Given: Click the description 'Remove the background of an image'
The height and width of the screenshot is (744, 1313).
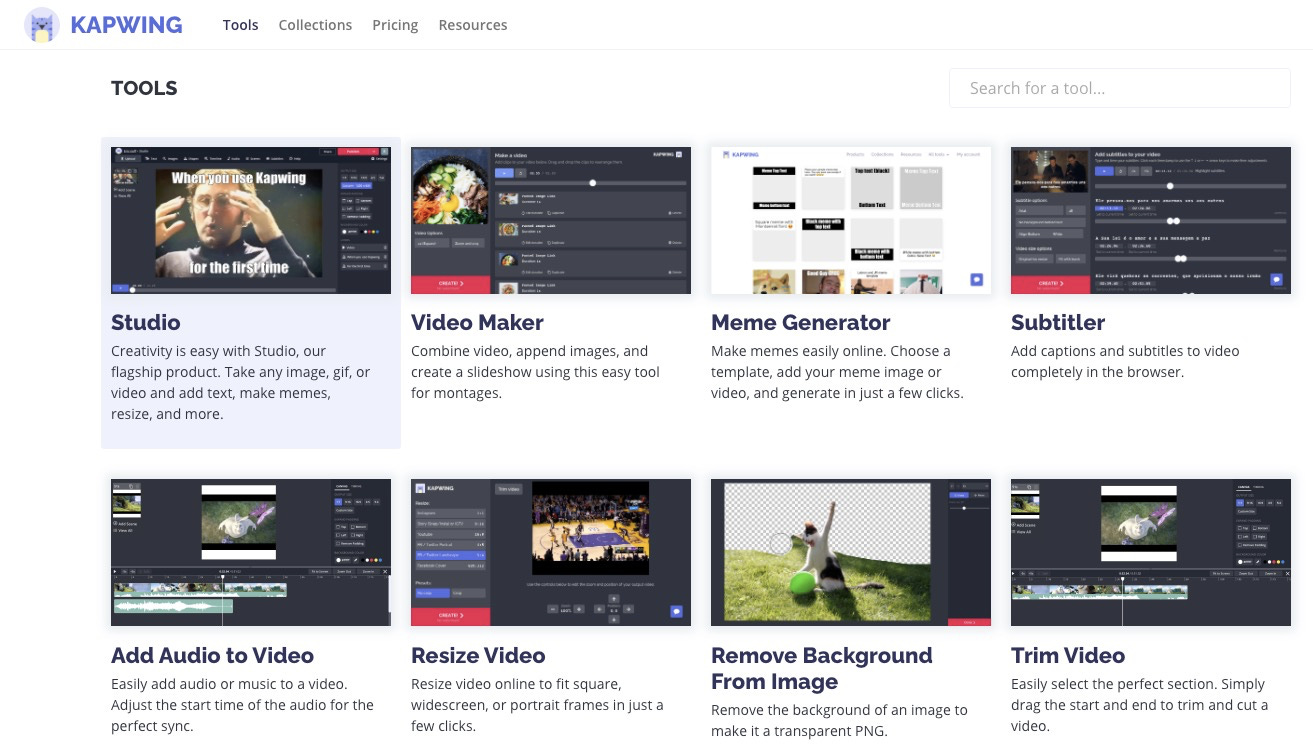Looking at the screenshot, I should coord(839,720).
